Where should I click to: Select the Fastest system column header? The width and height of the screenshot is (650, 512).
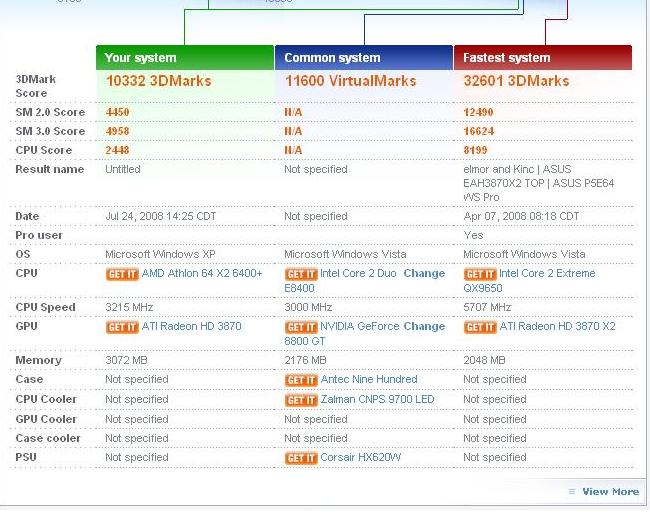pos(543,58)
